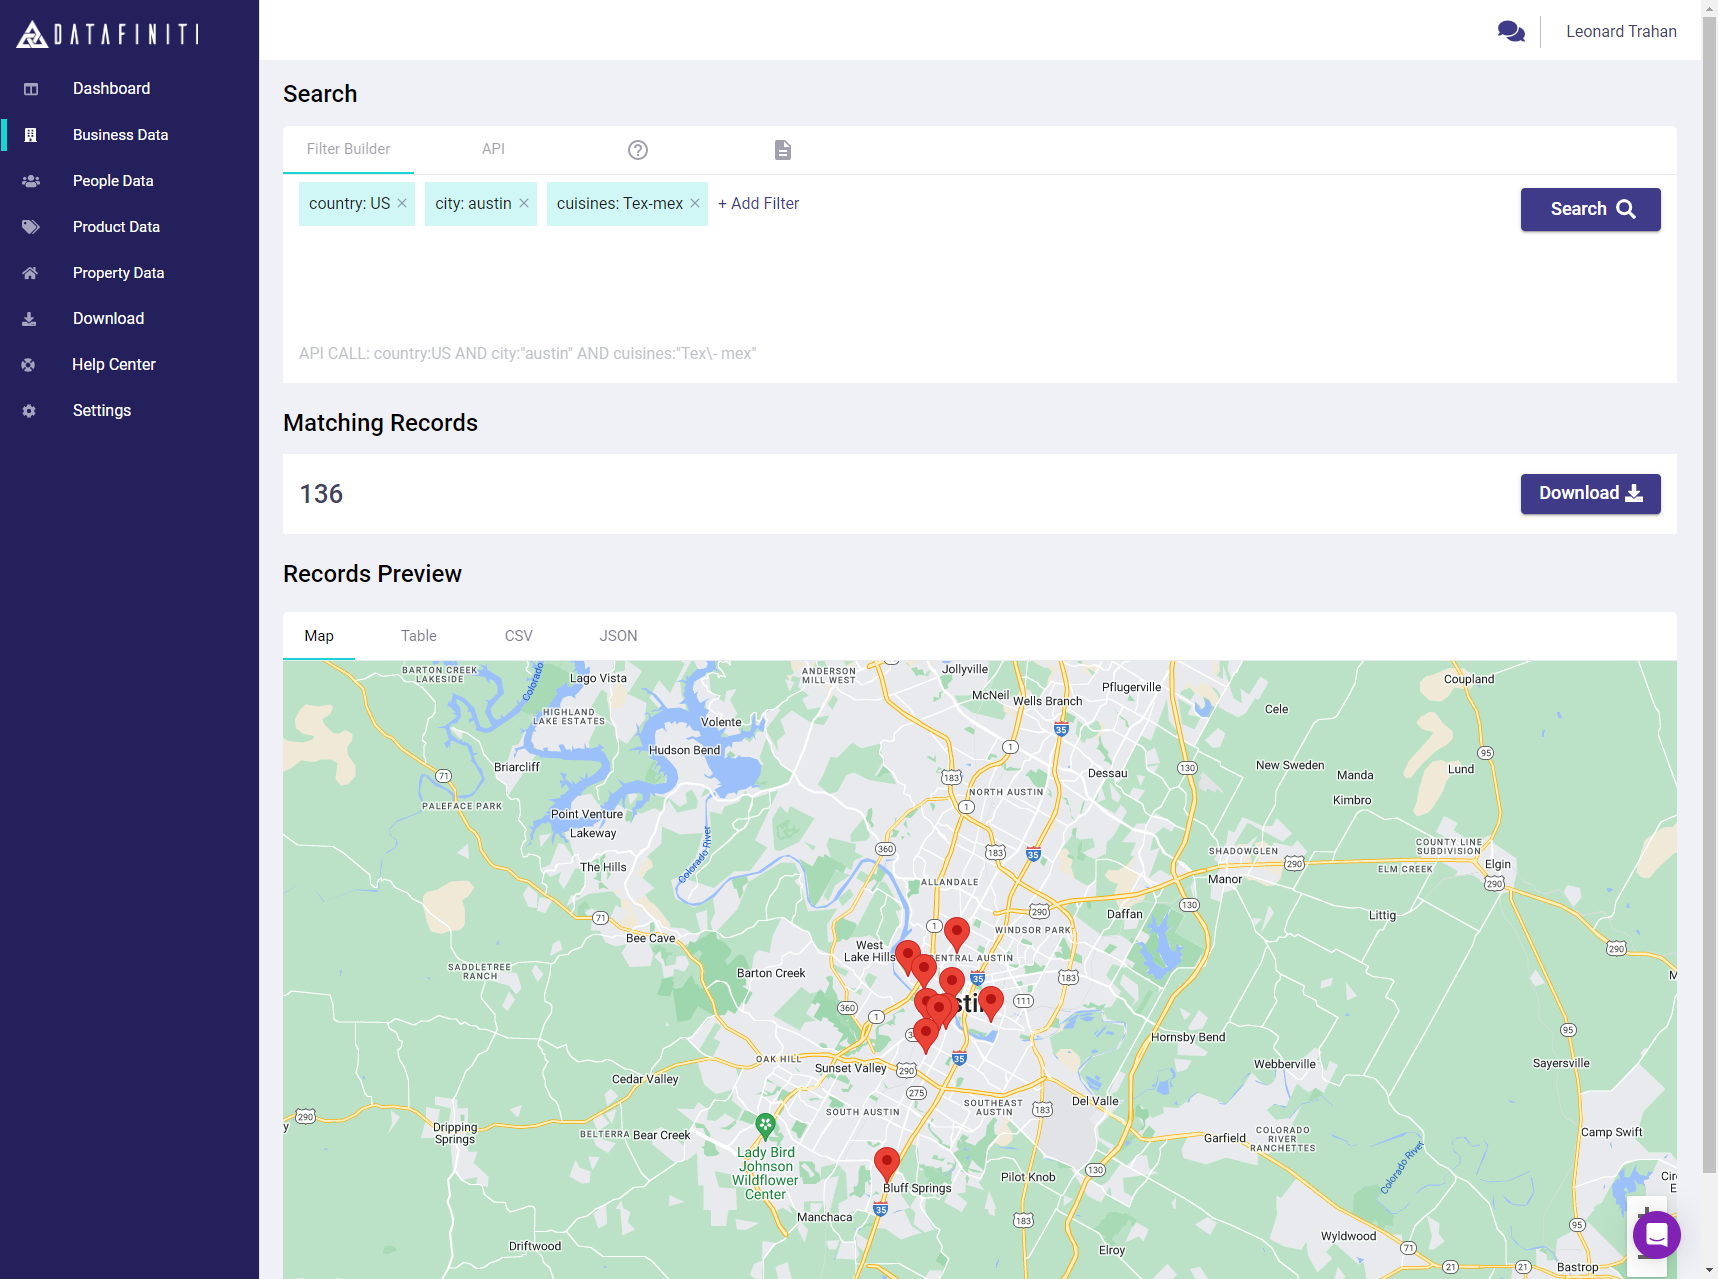Click the Dashboard sidebar icon
Image resolution: width=1718 pixels, height=1279 pixels.
pyautogui.click(x=31, y=89)
